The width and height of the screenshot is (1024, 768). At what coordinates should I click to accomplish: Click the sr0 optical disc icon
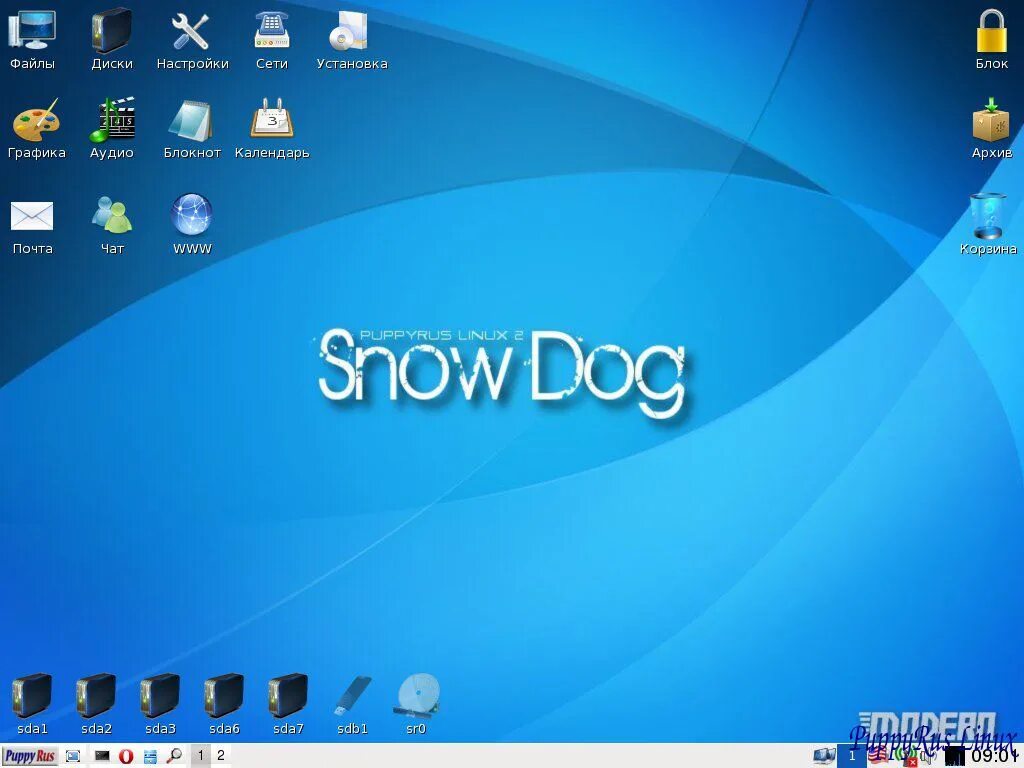[417, 704]
